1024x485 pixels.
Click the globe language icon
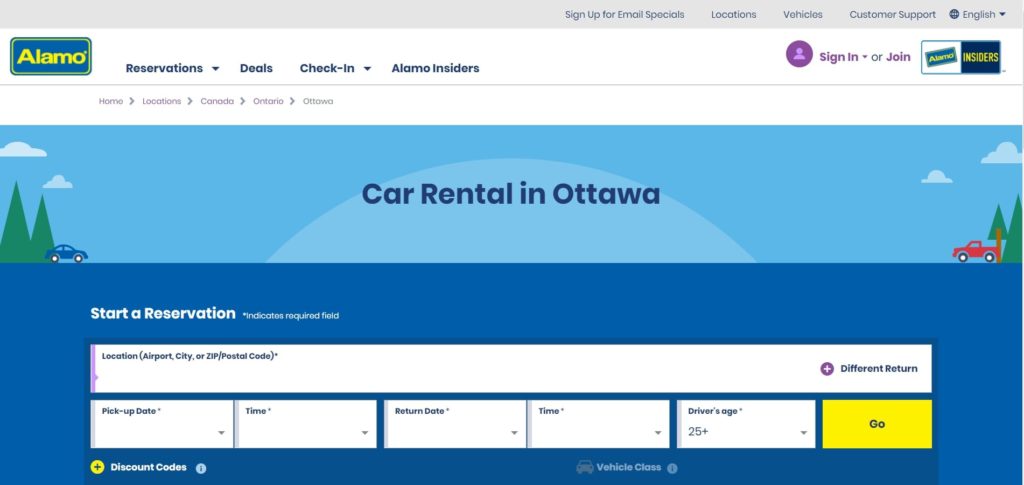pyautogui.click(x=954, y=14)
